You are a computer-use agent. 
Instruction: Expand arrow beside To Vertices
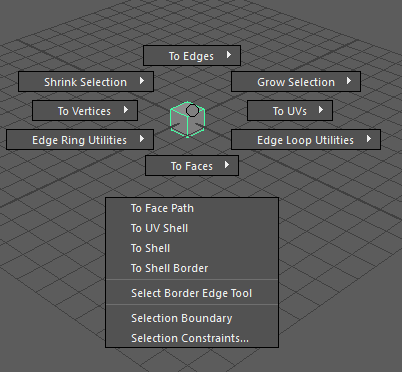click(126, 109)
